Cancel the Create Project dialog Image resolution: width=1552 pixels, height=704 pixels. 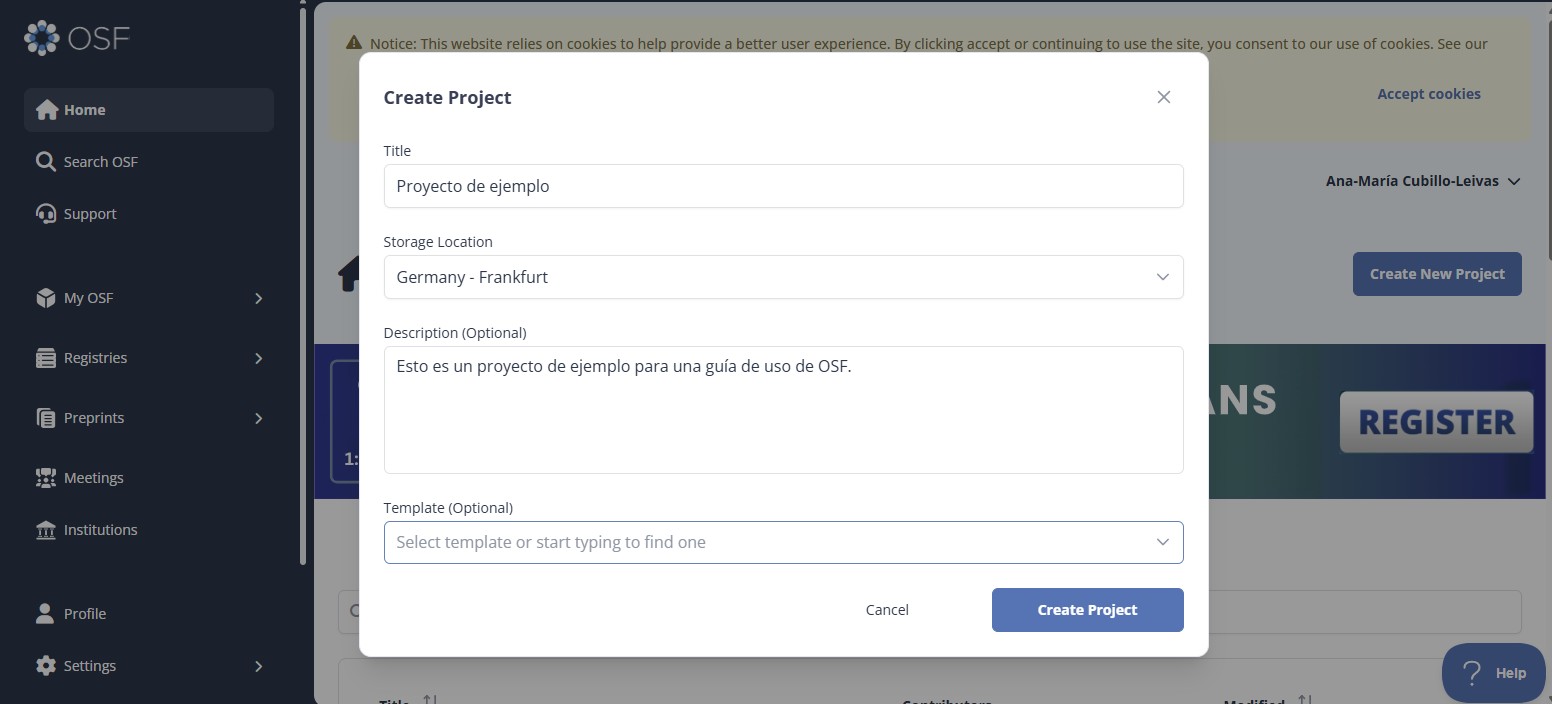click(x=887, y=610)
